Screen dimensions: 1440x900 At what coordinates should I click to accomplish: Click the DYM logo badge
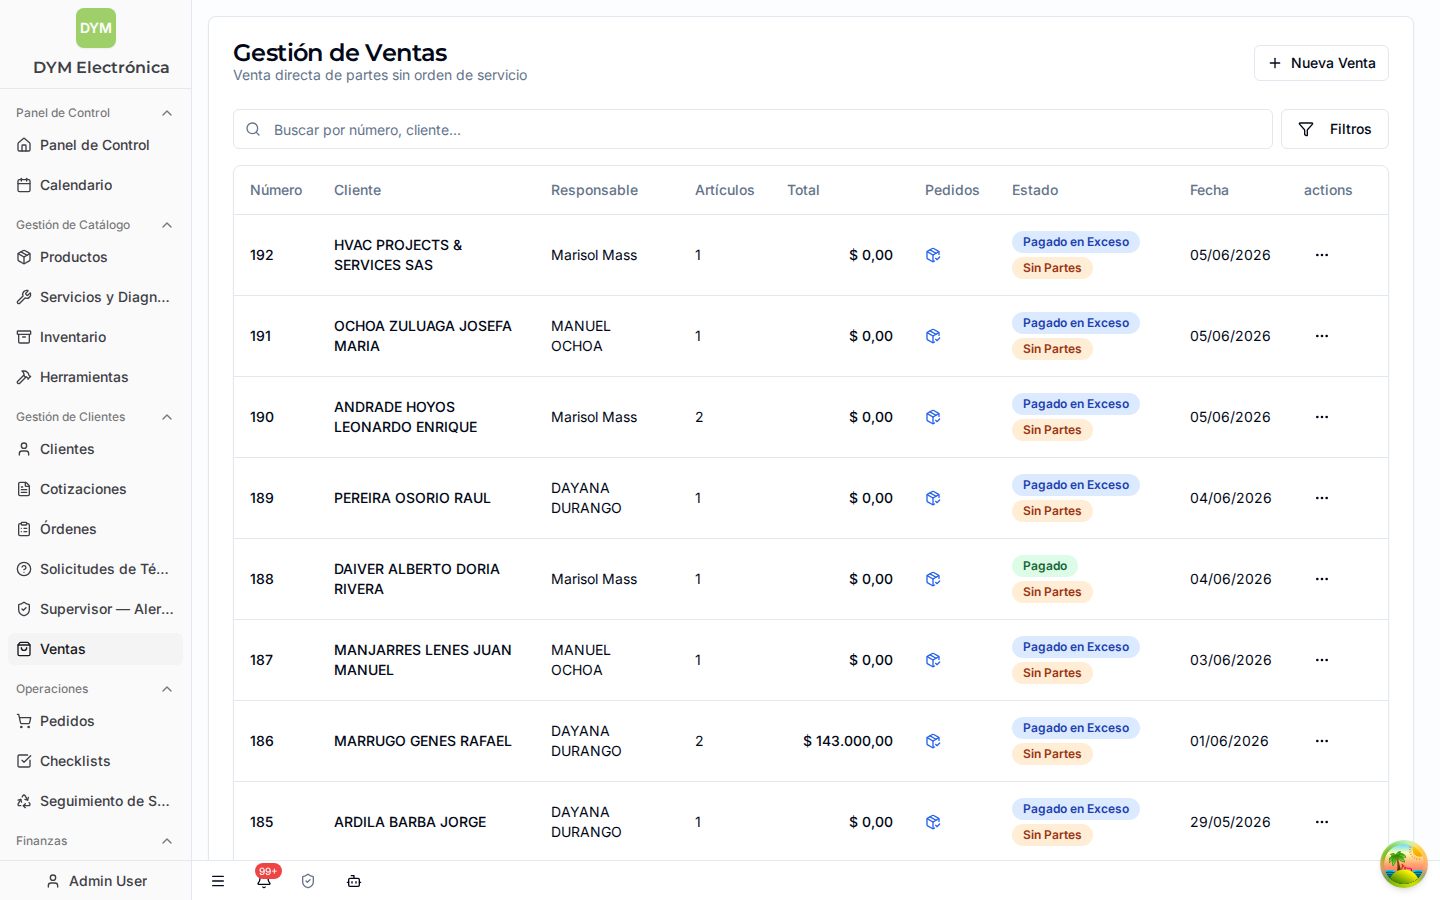(96, 28)
